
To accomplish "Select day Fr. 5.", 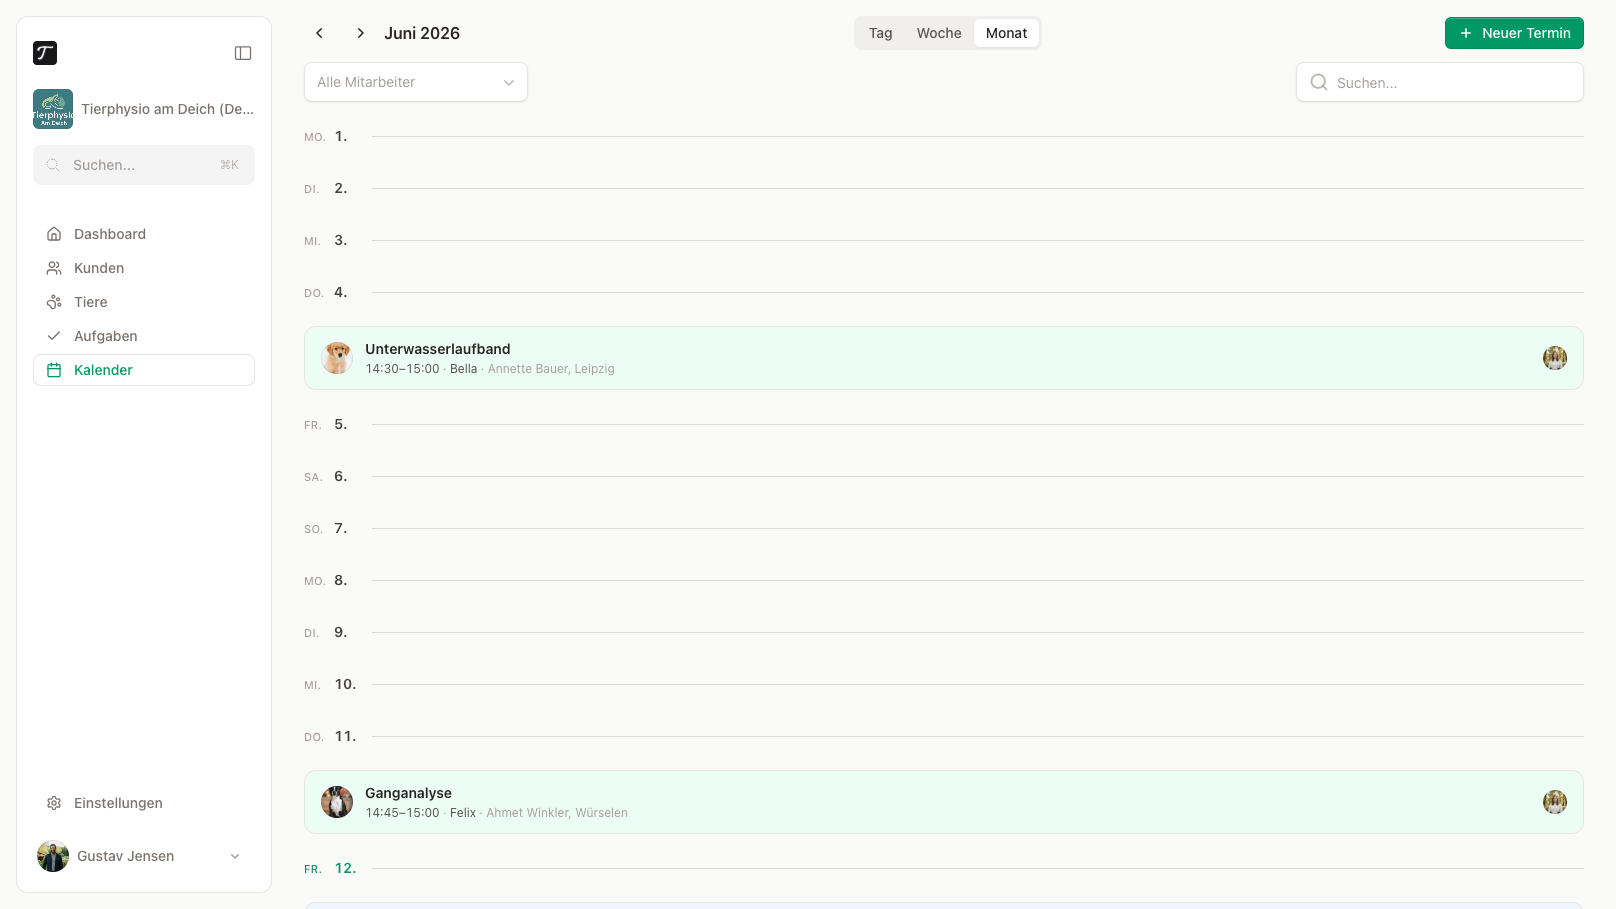I will click(326, 424).
